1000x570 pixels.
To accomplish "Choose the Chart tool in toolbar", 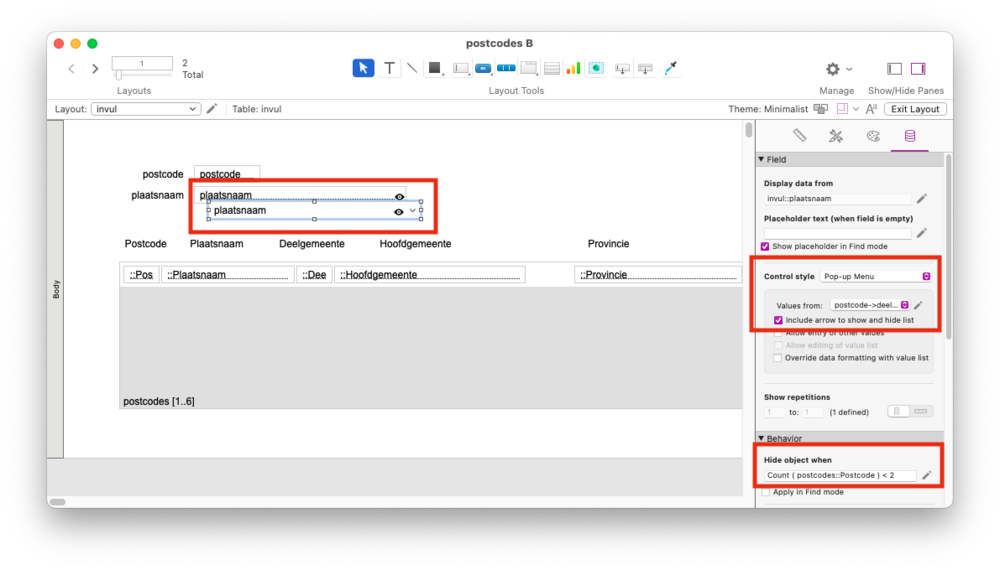I will coord(573,68).
